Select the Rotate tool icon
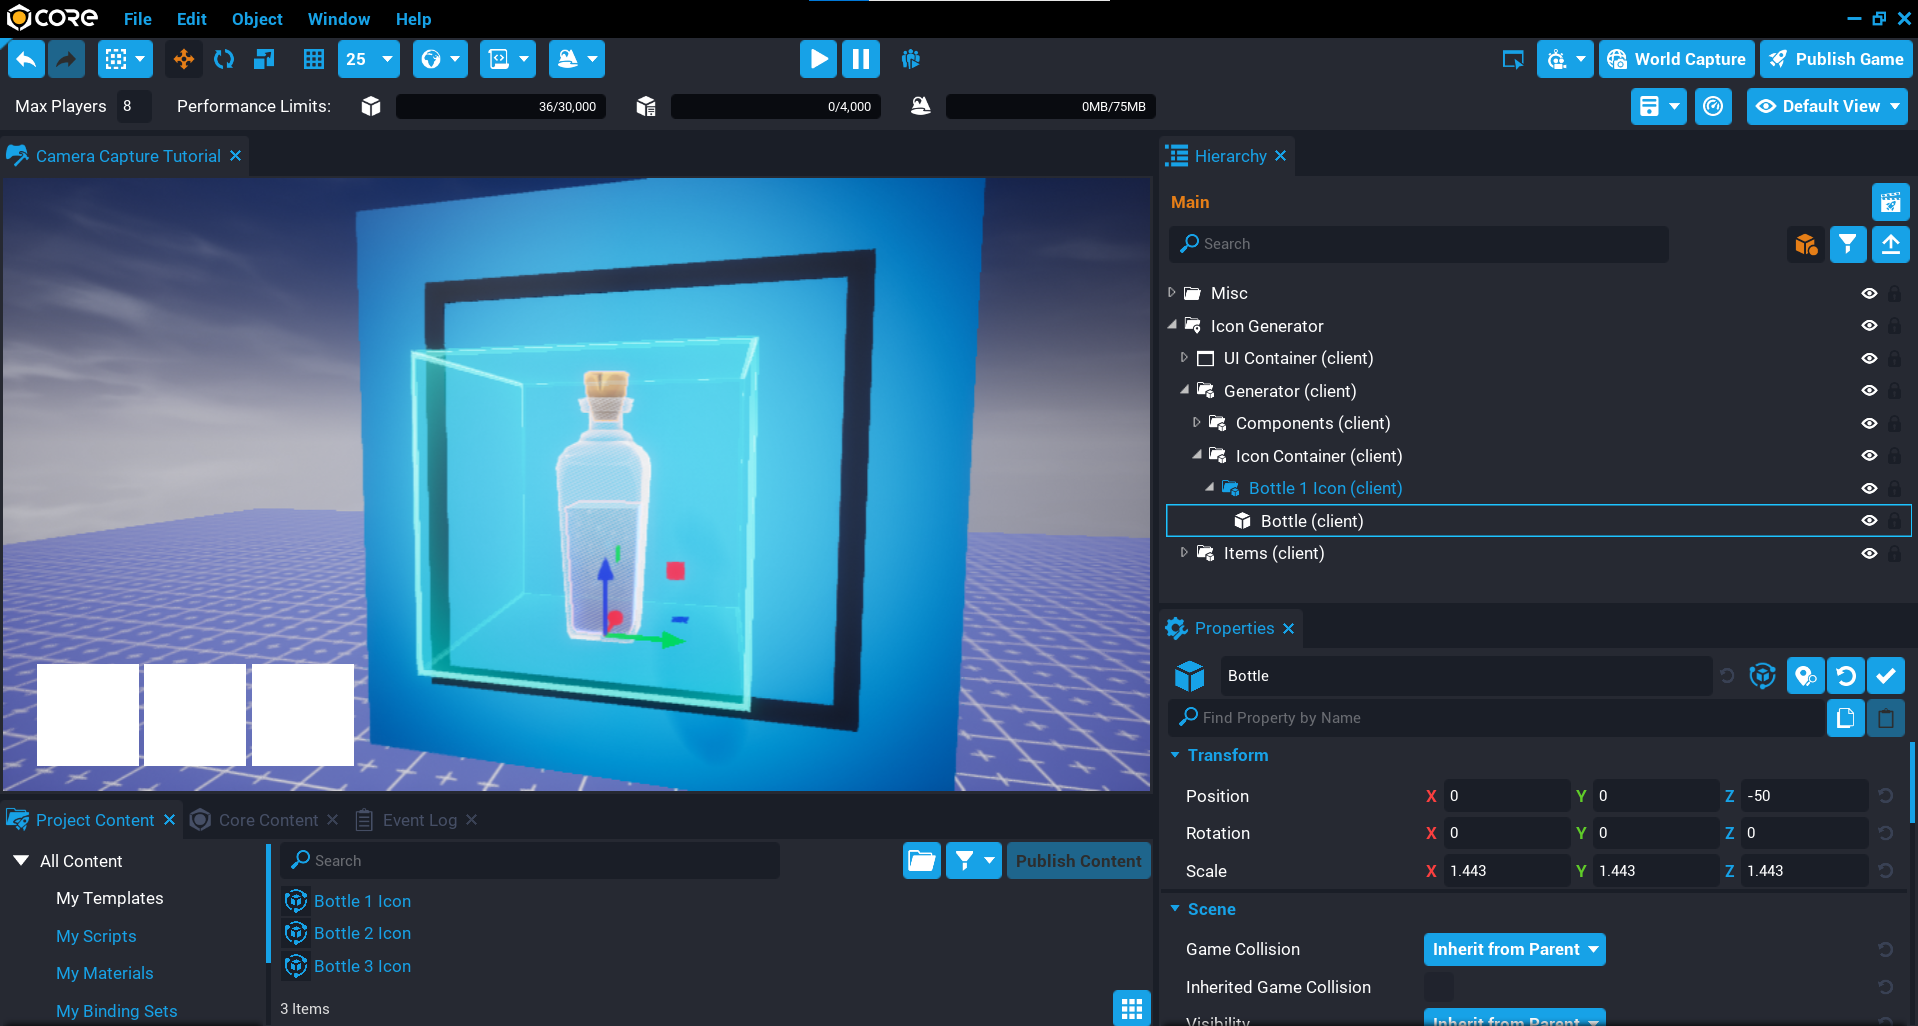This screenshot has height=1026, width=1918. pyautogui.click(x=224, y=59)
